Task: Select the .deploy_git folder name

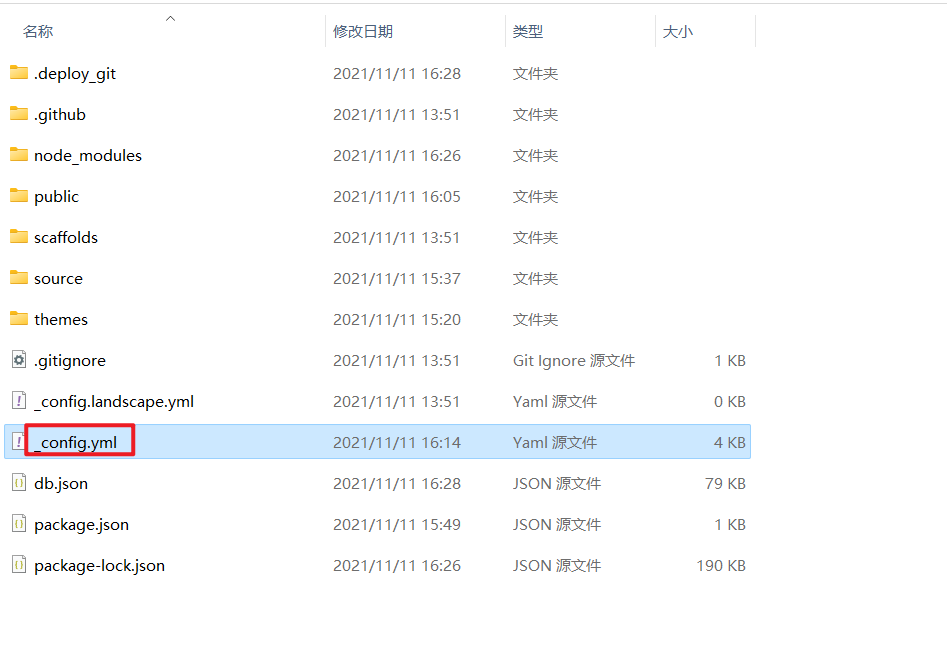Action: pos(75,74)
